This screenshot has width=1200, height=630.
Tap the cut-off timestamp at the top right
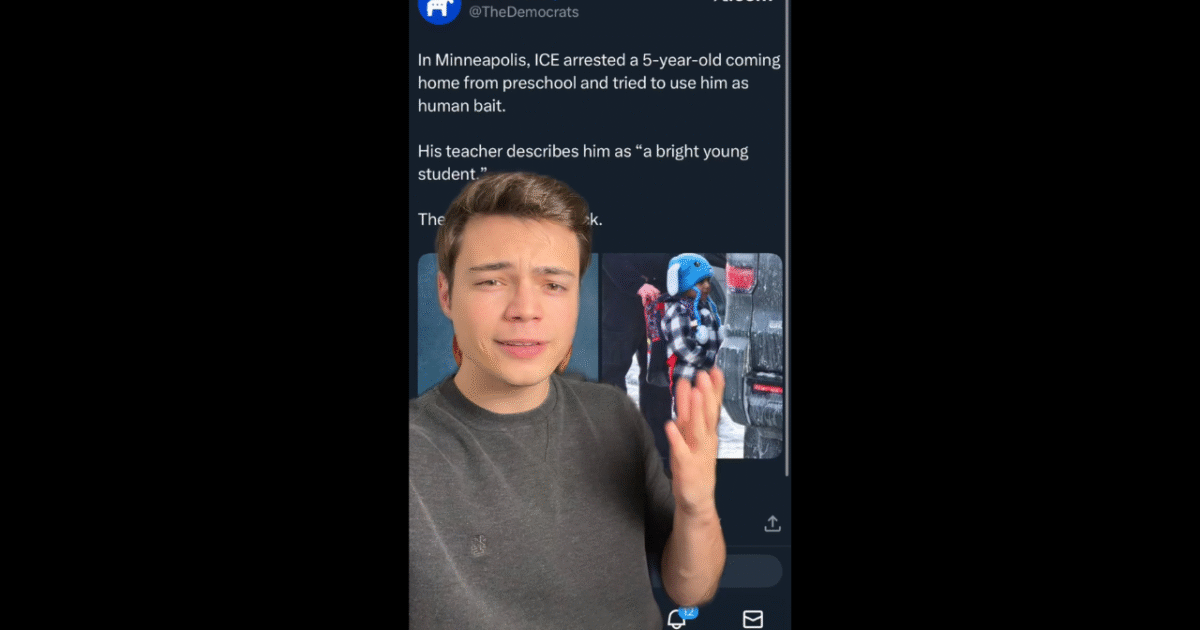[x=742, y=2]
